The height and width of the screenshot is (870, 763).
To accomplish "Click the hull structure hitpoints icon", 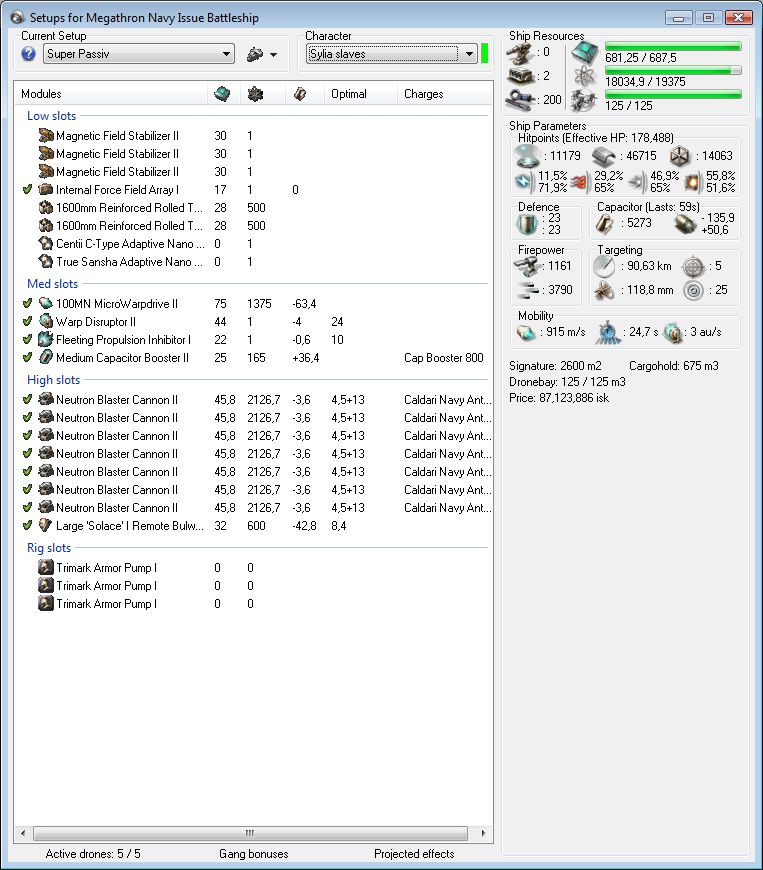I will (680, 156).
